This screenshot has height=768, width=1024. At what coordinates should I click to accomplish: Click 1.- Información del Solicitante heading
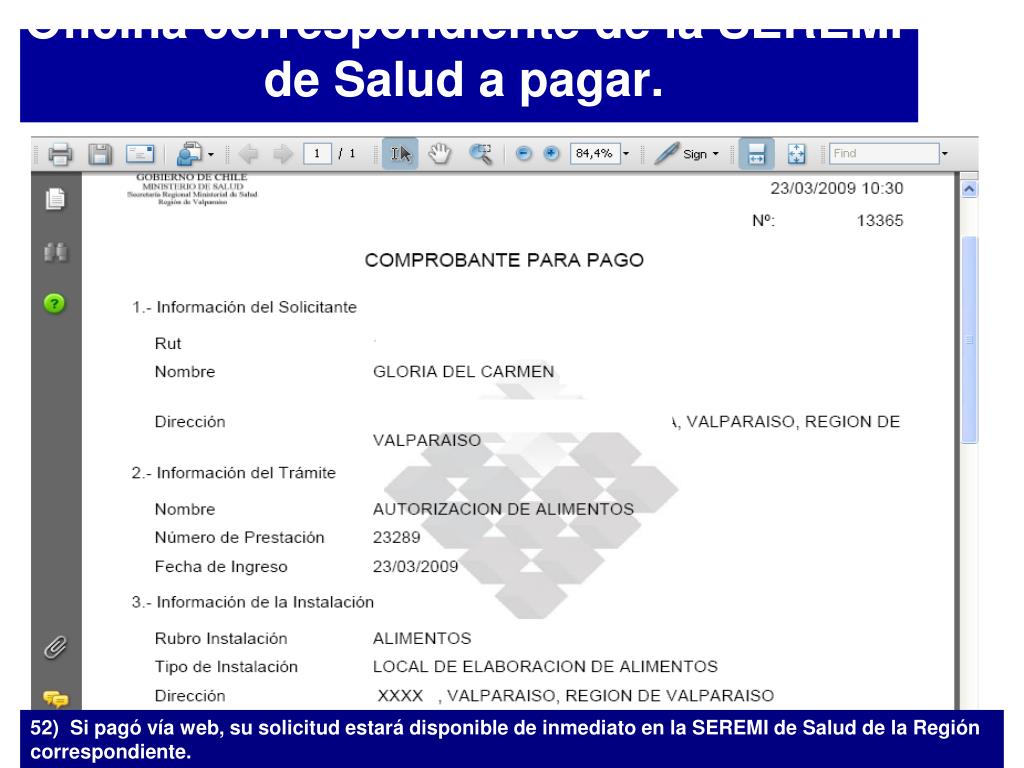(244, 308)
